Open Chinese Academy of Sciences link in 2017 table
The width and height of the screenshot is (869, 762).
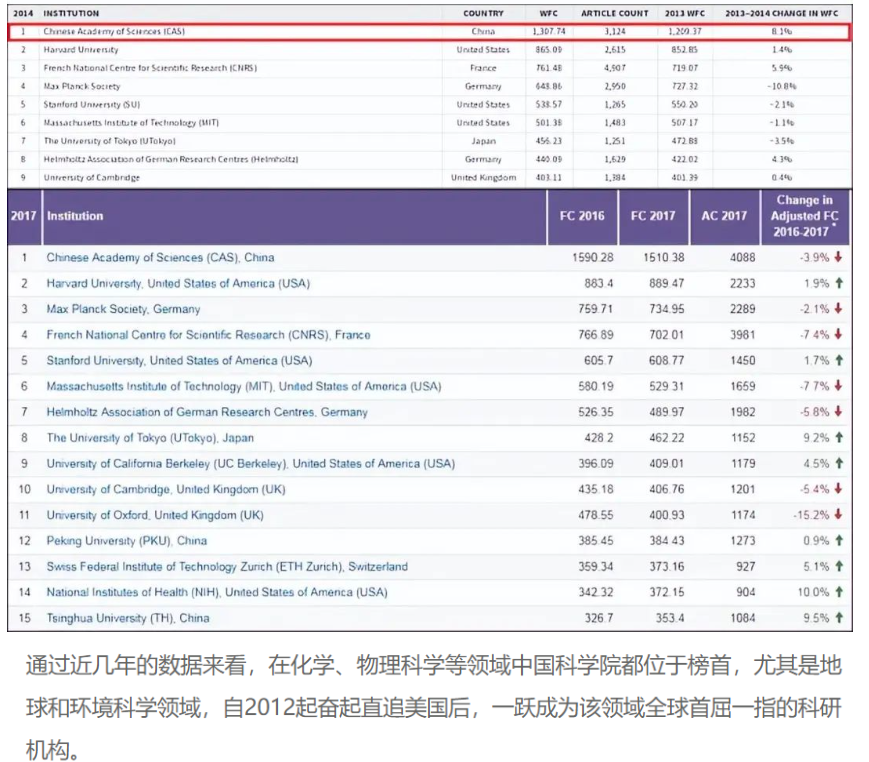pyautogui.click(x=160, y=258)
